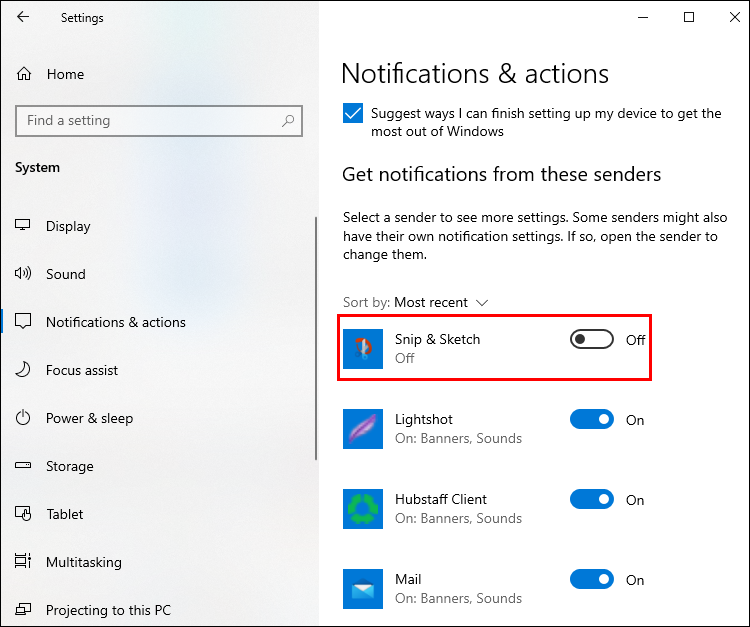Open the Snip & Sketch app icon

click(363, 349)
